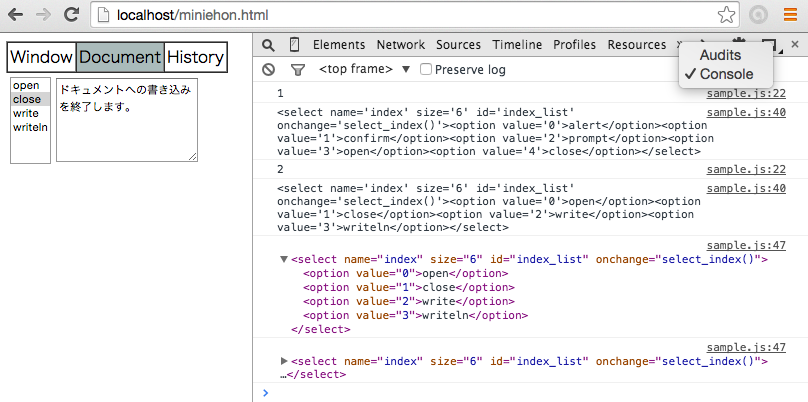This screenshot has width=808, height=402.
Task: Open sample.js:40 link for open/close select log
Action: 746,189
